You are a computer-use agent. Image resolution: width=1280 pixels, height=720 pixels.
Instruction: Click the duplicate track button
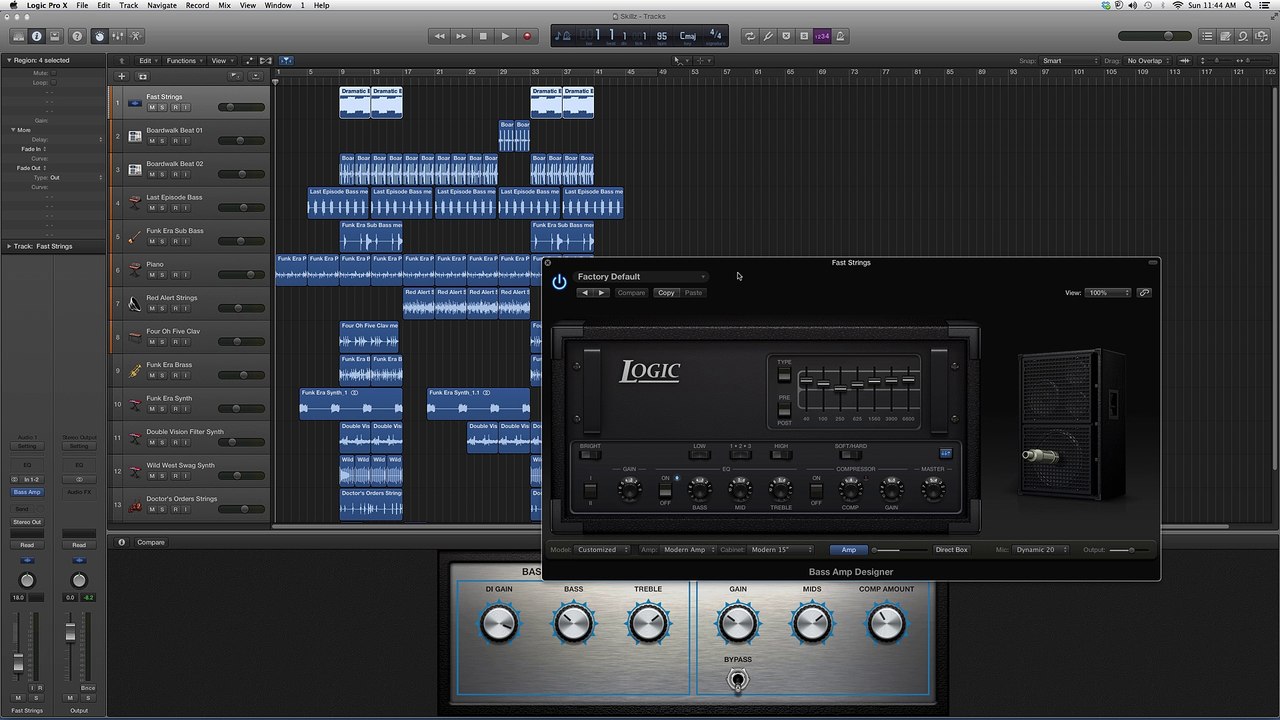[142, 76]
